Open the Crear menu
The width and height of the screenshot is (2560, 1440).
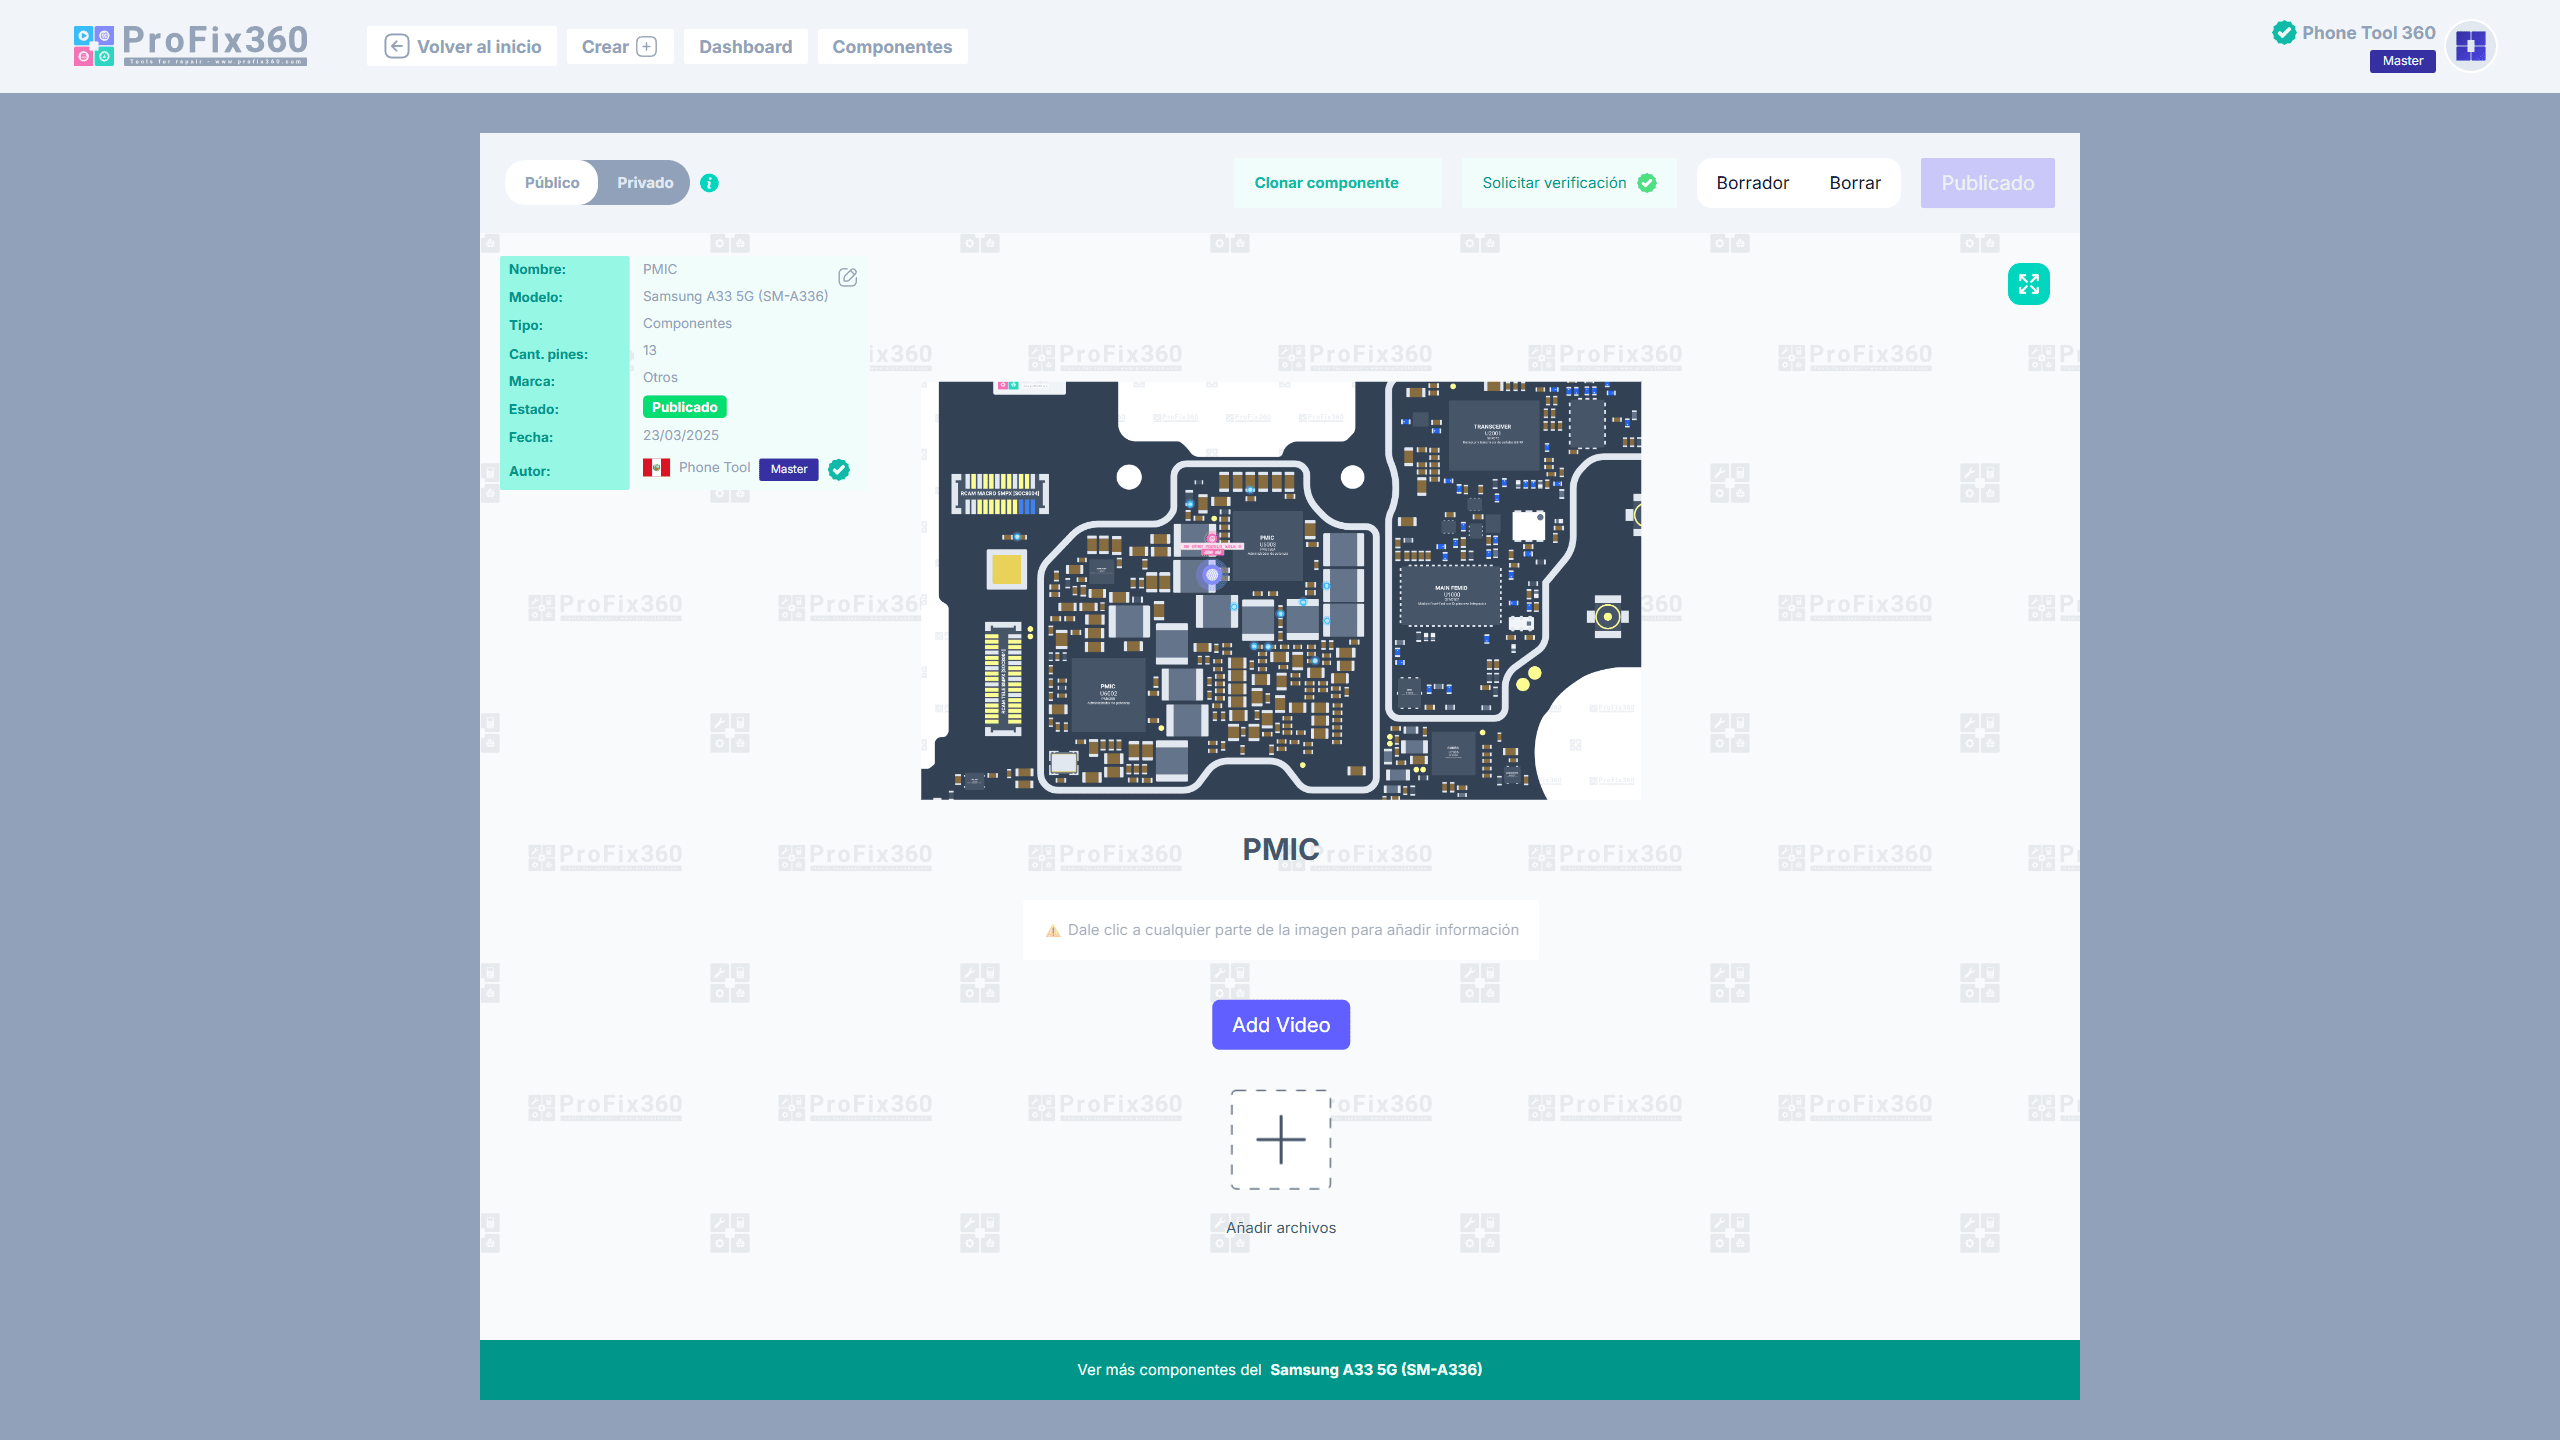[x=619, y=47]
